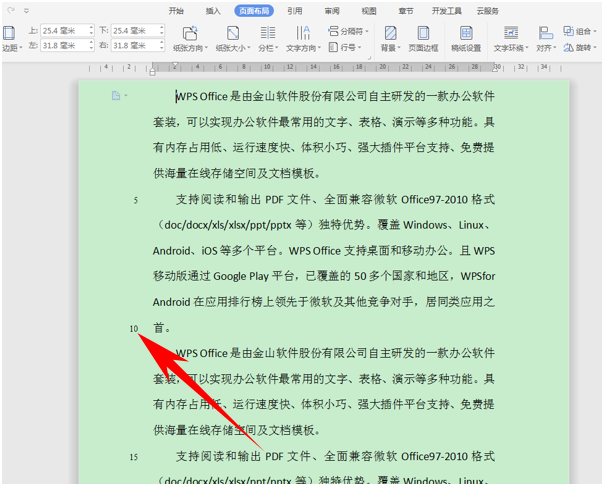Click text "Google Play" in the document

[241, 276]
